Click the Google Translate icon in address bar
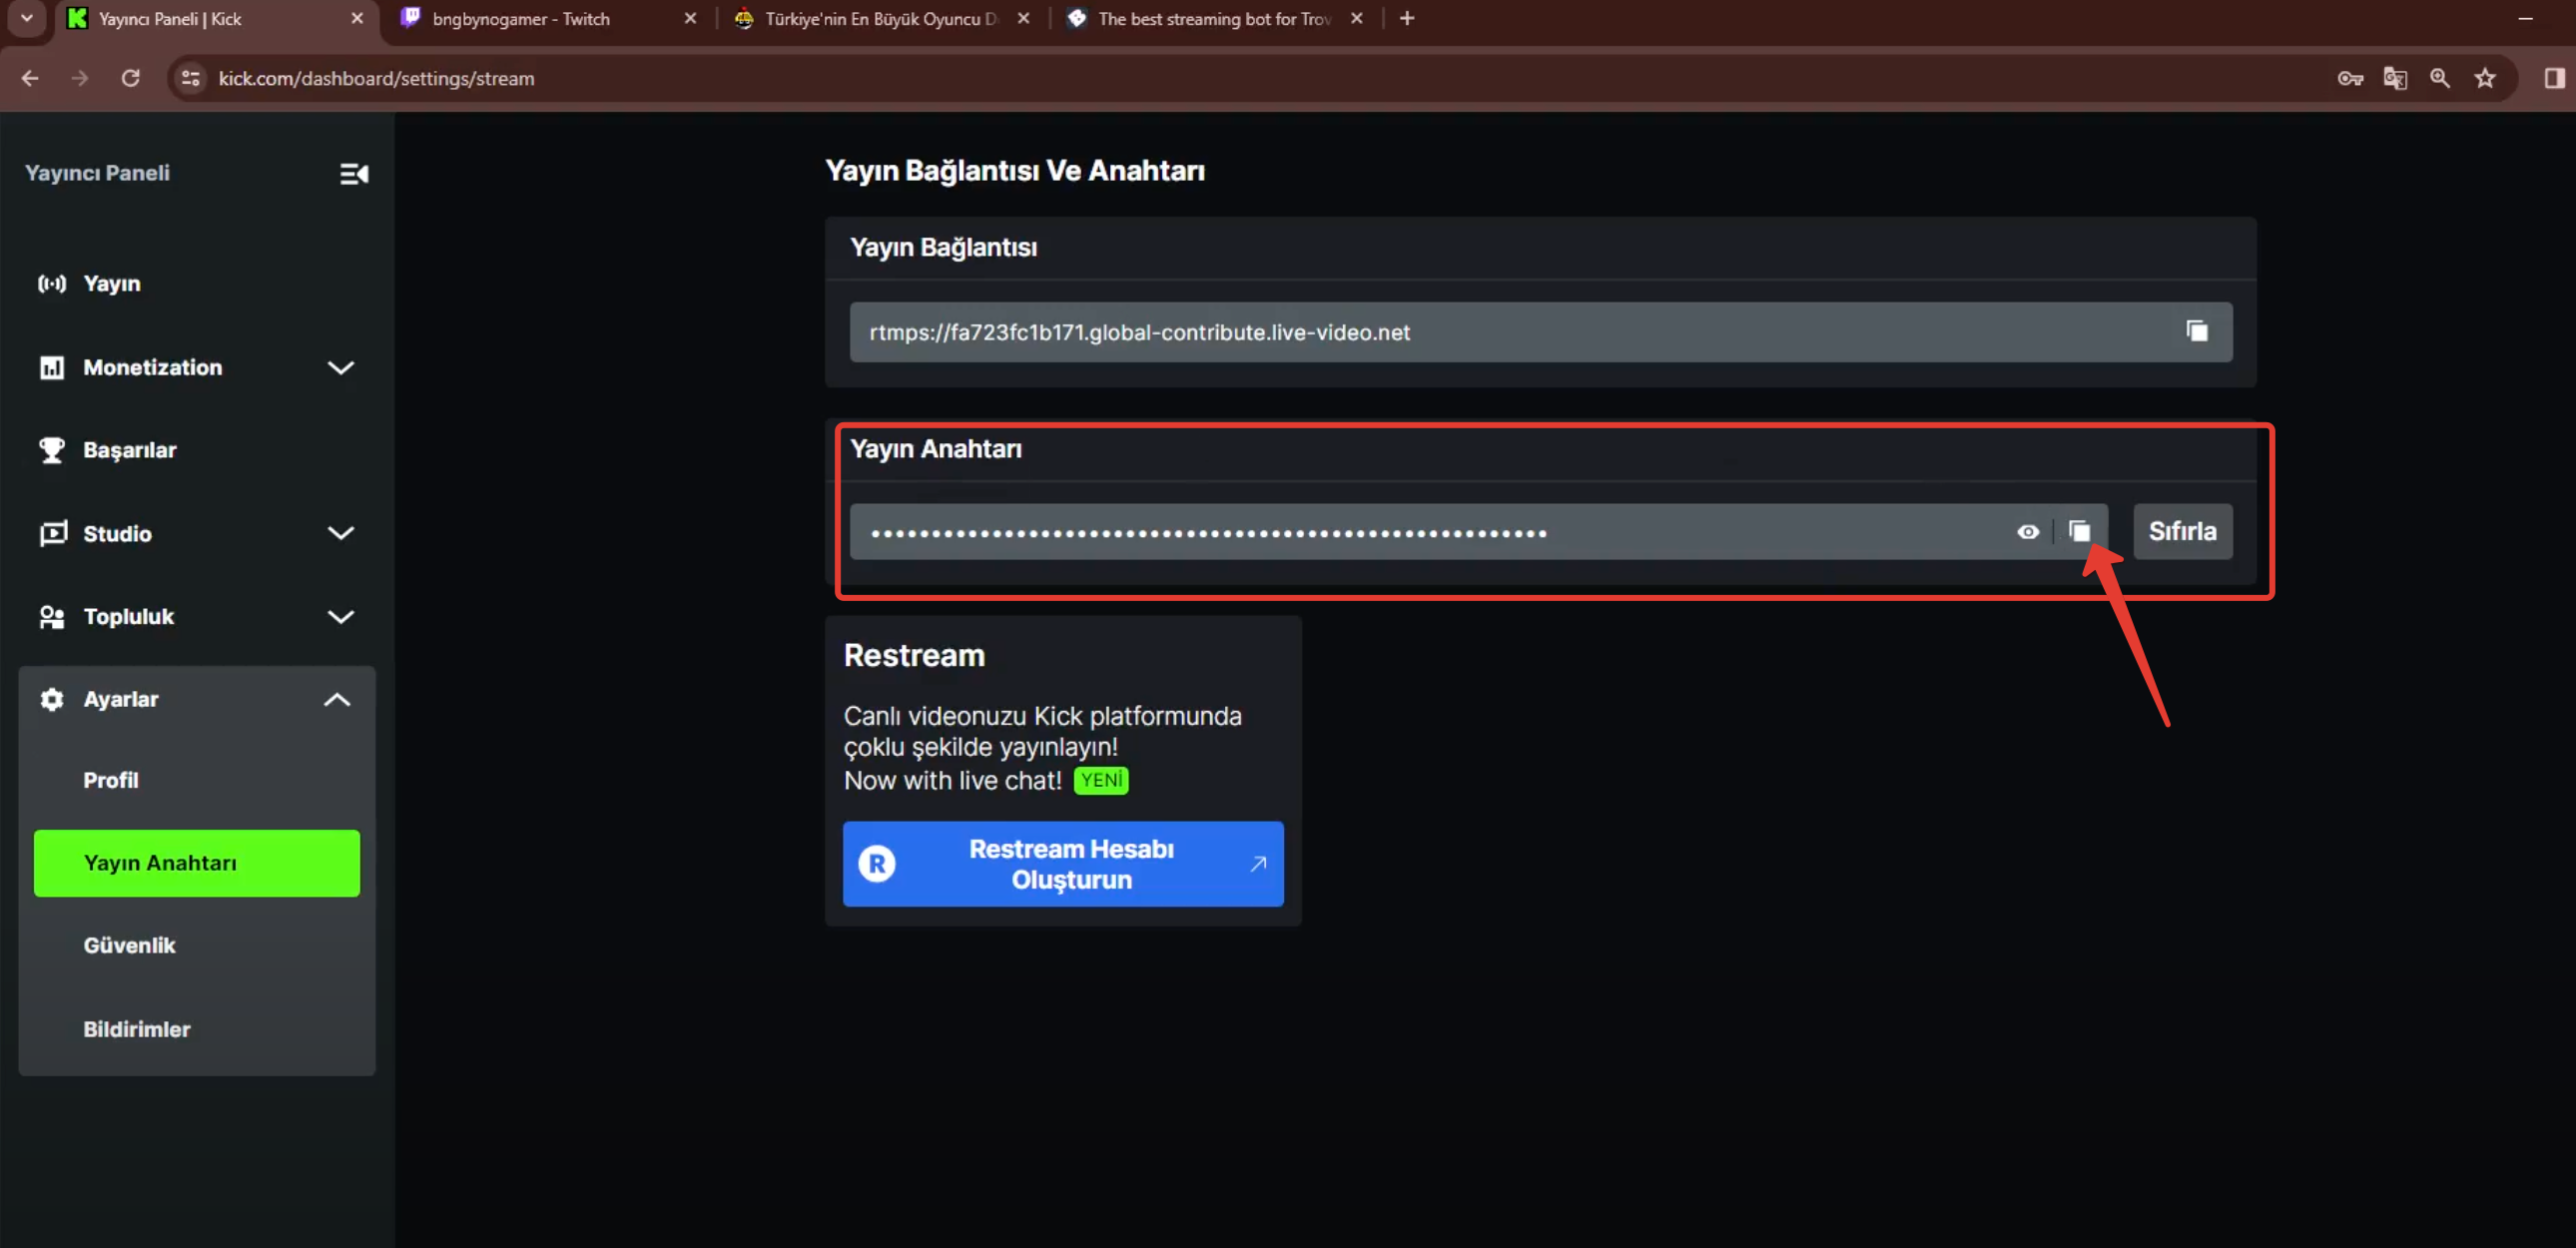The height and width of the screenshot is (1248, 2576). (x=2395, y=78)
